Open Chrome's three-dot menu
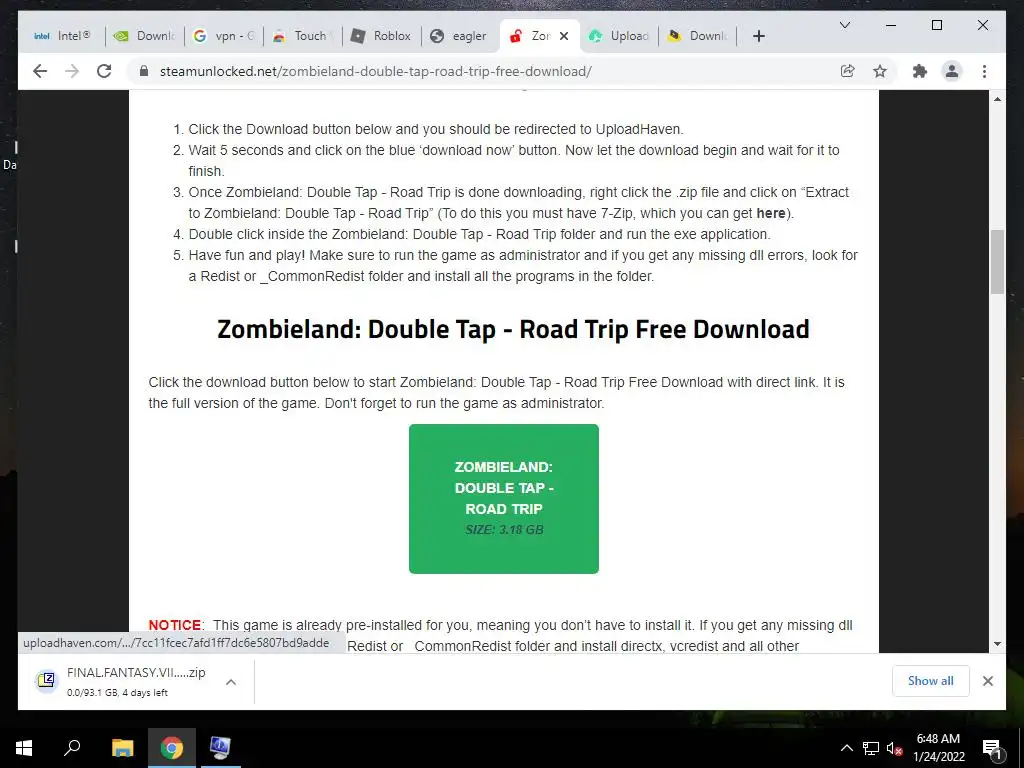Image resolution: width=1024 pixels, height=768 pixels. pos(984,71)
